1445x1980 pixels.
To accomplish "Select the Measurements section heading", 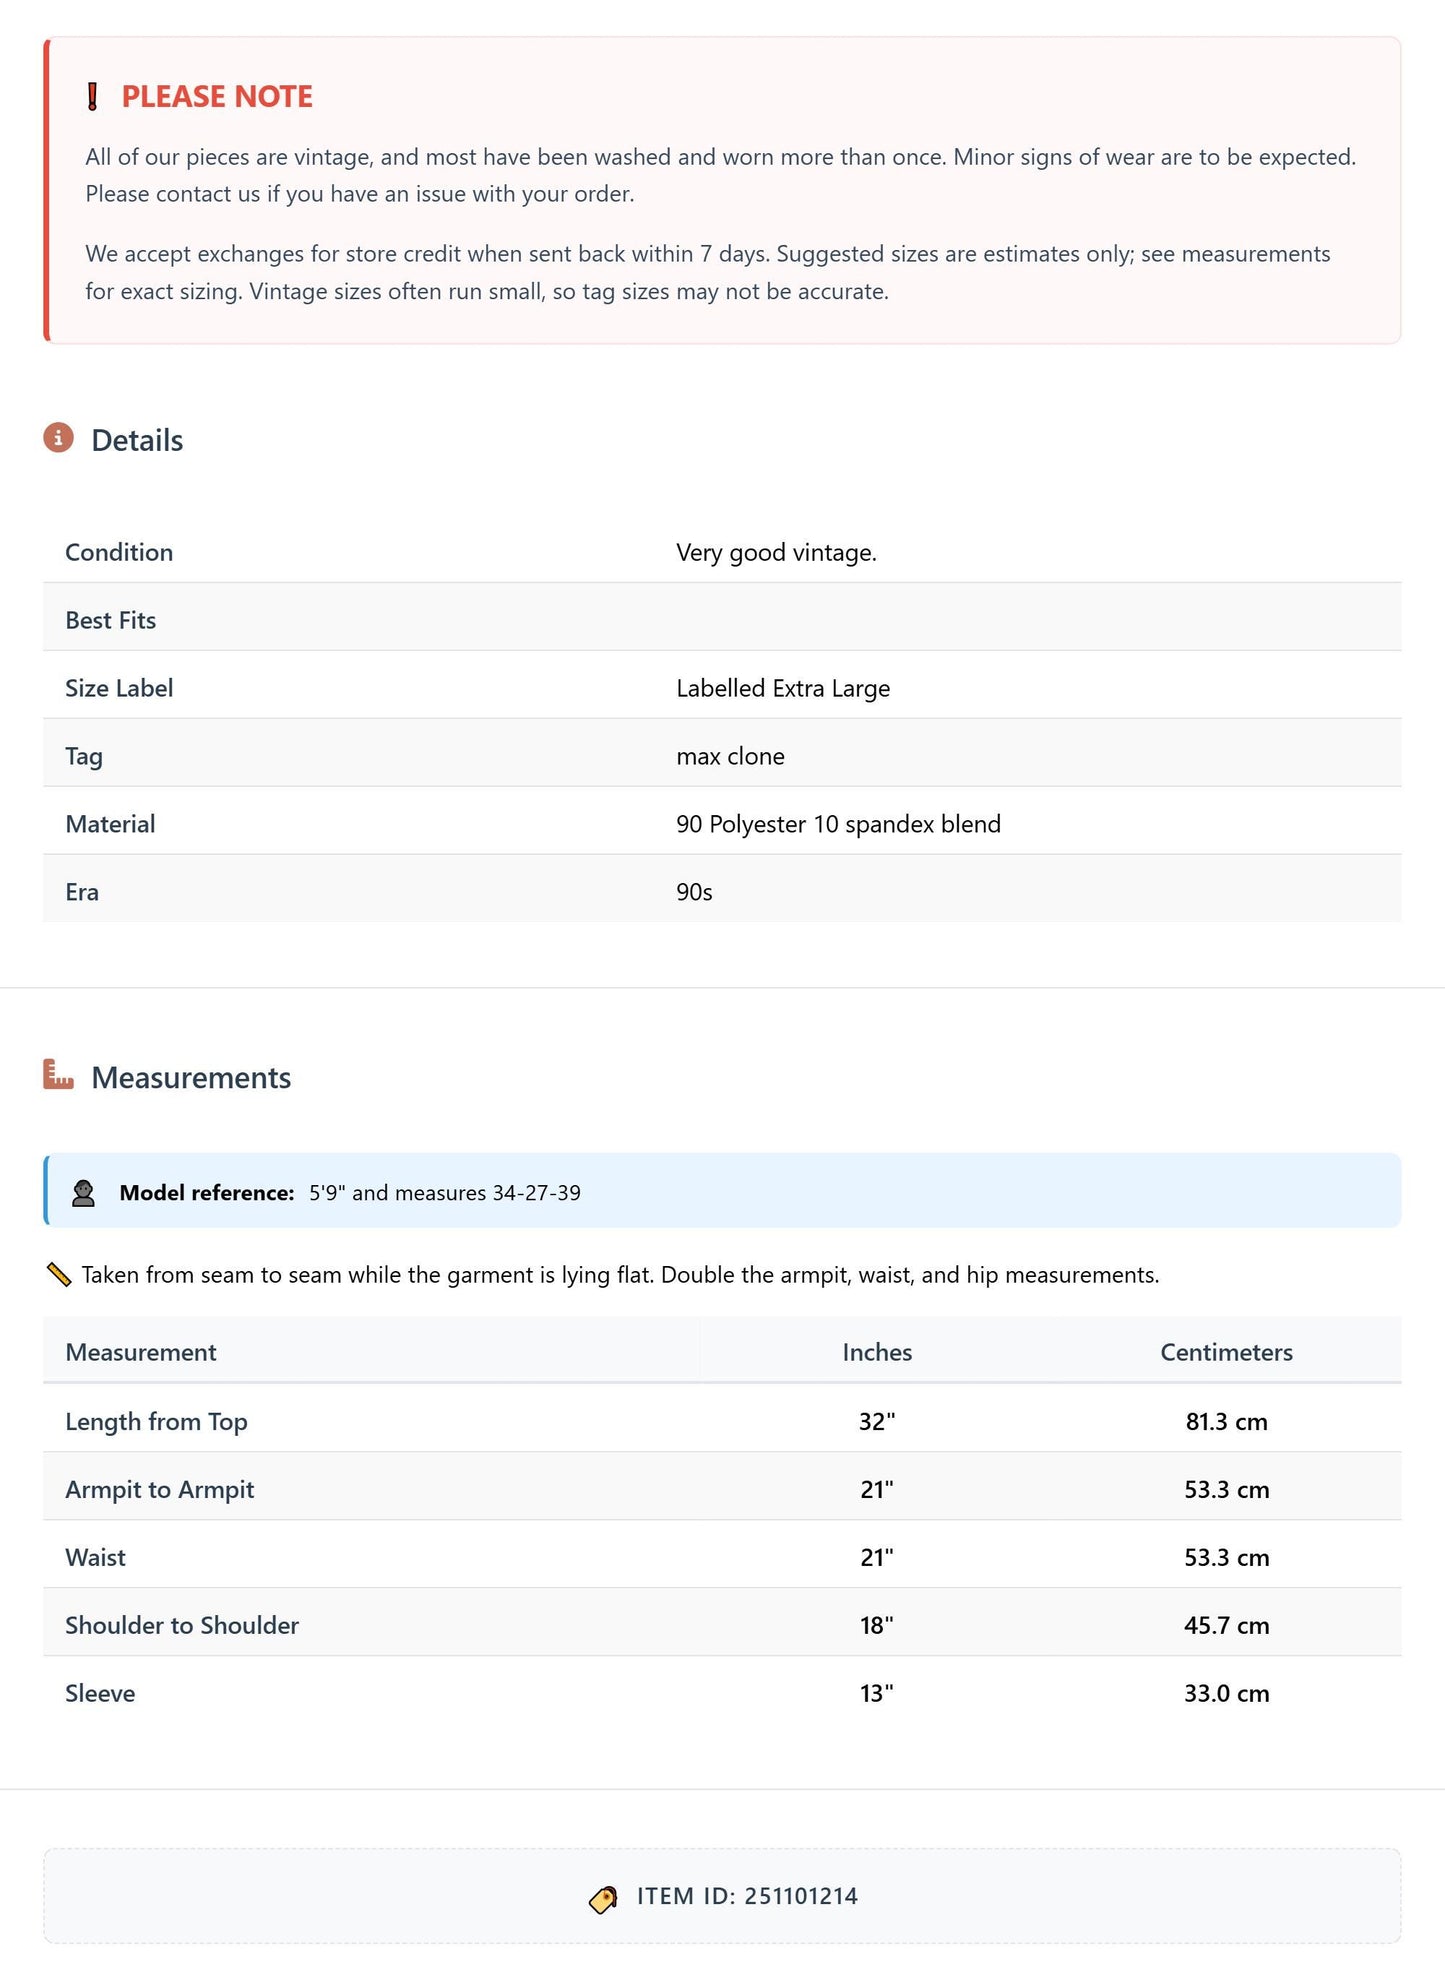I will [191, 1078].
